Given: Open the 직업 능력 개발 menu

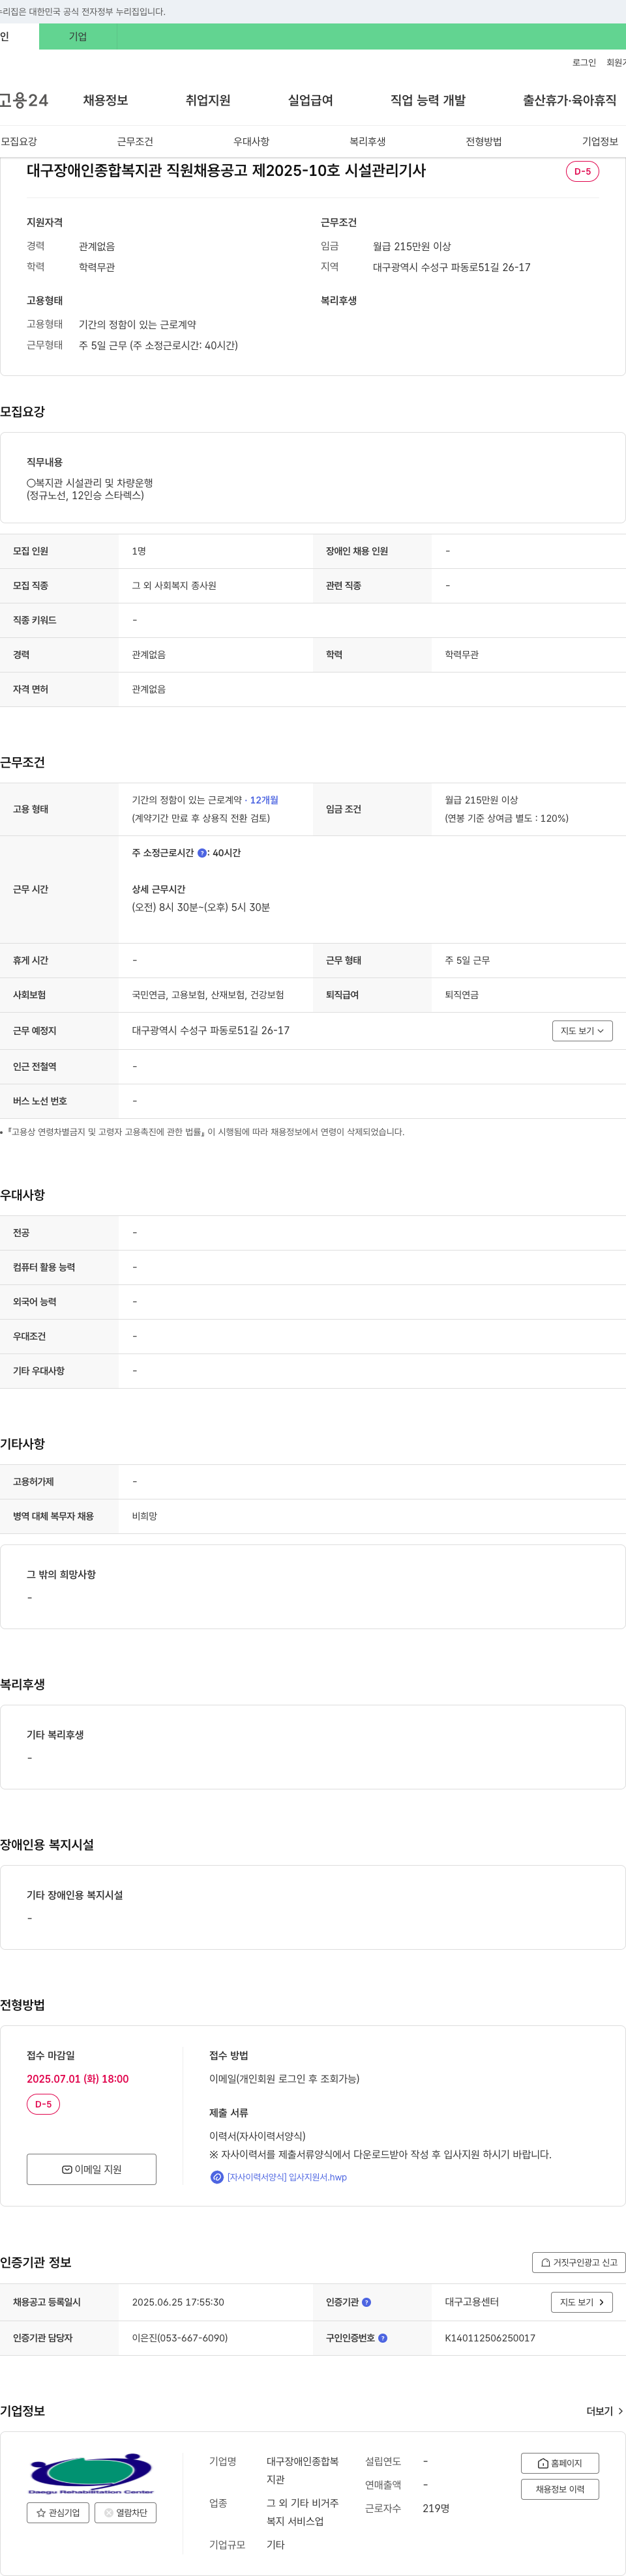Looking at the screenshot, I should (428, 100).
